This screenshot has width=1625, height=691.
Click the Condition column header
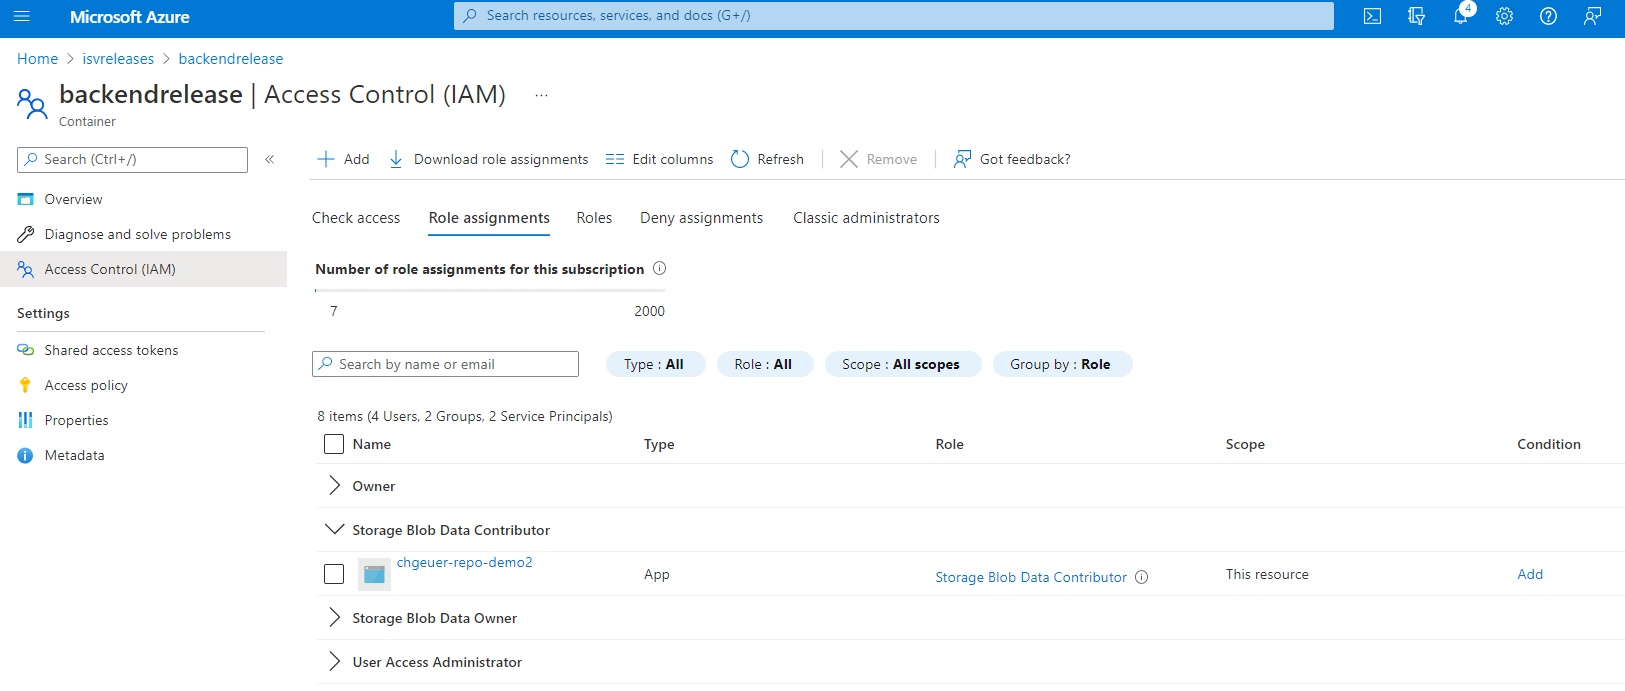[x=1549, y=444]
